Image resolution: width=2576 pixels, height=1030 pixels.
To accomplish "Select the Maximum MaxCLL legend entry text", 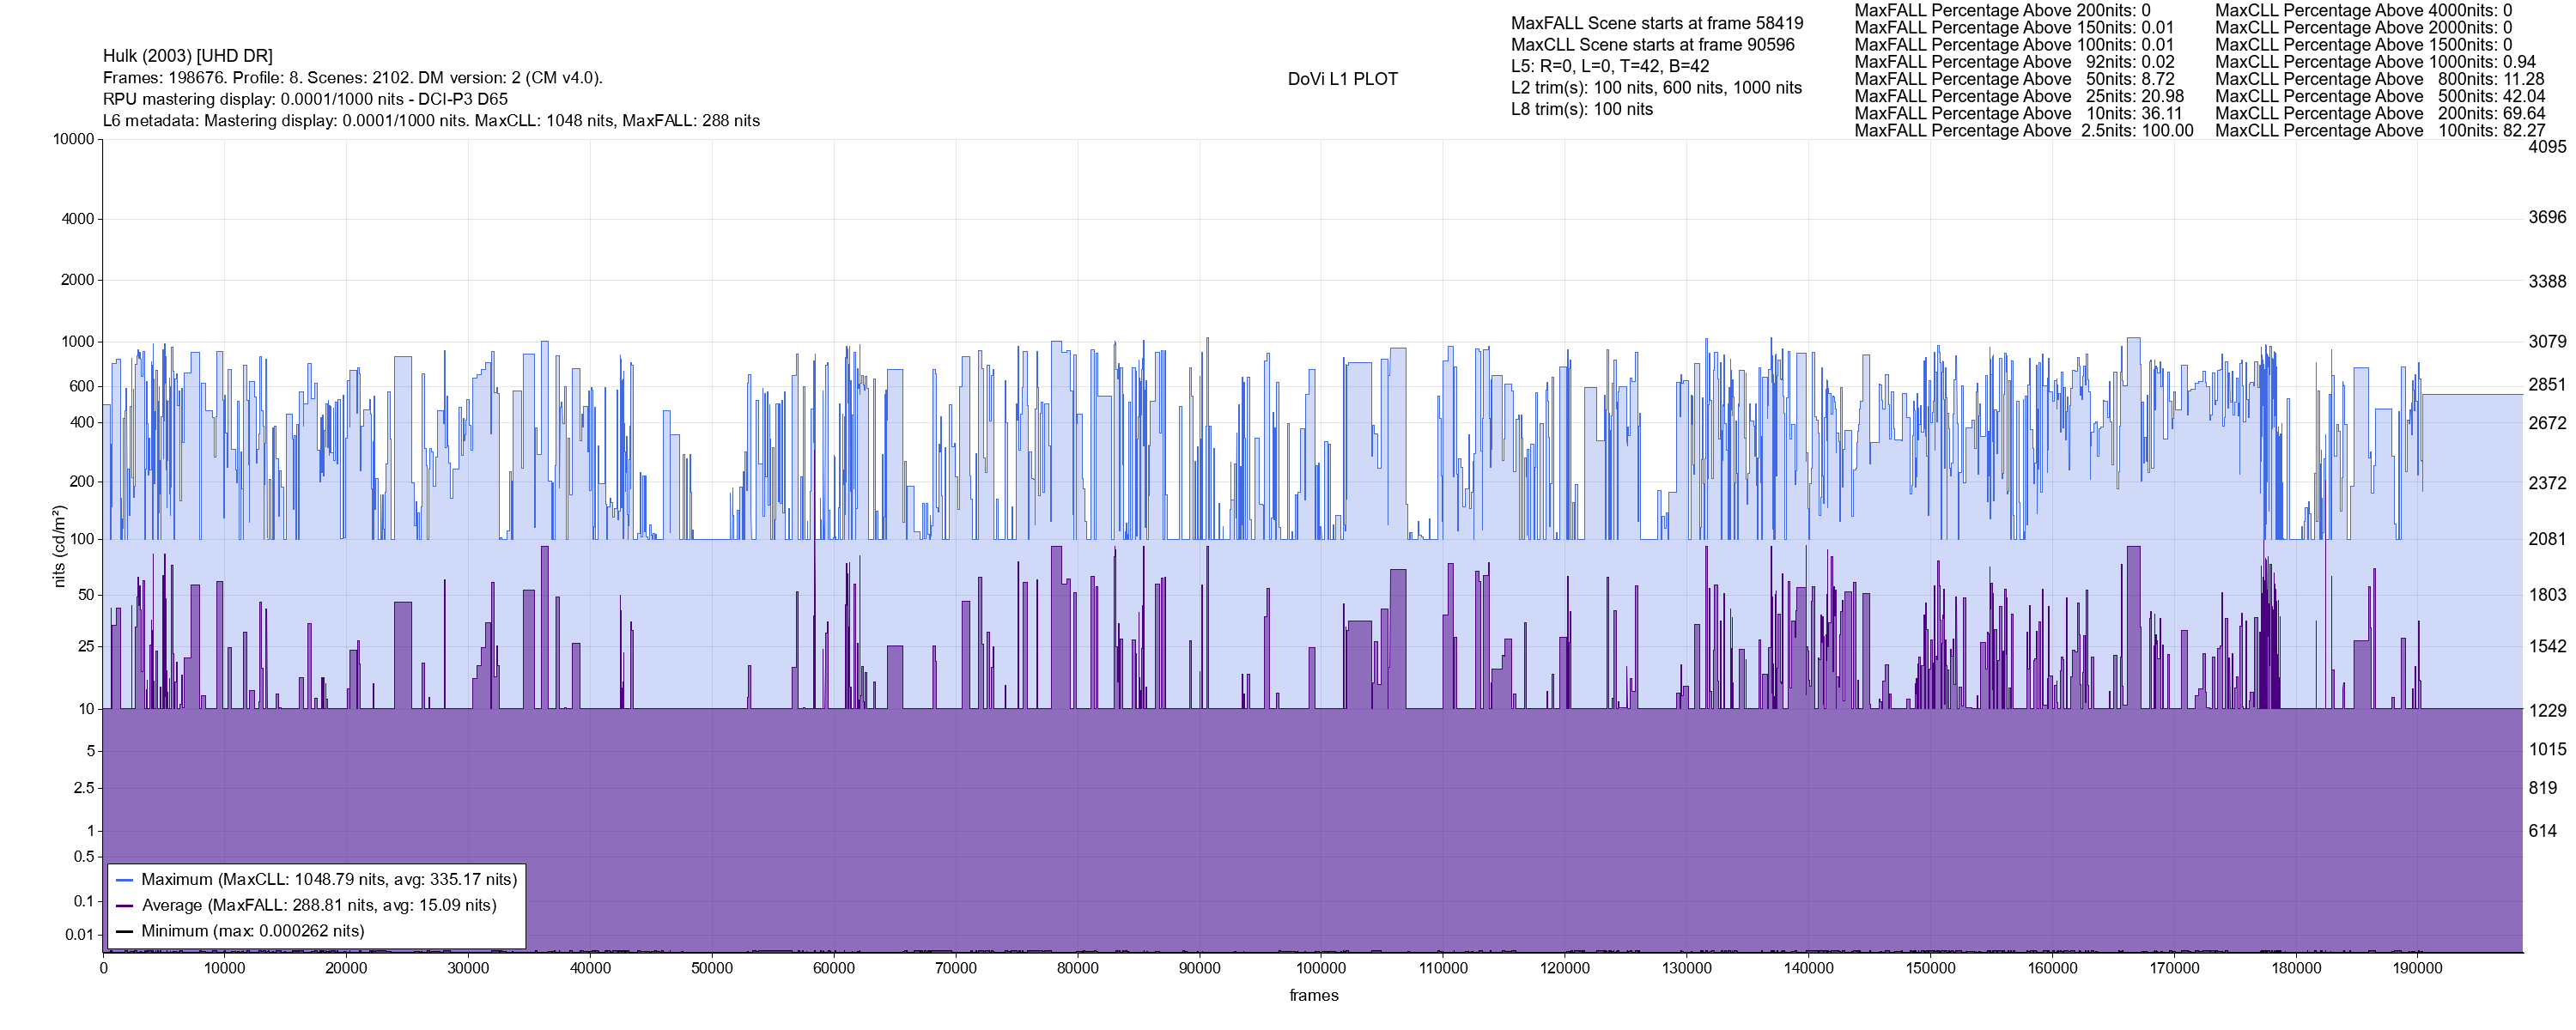I will [329, 880].
